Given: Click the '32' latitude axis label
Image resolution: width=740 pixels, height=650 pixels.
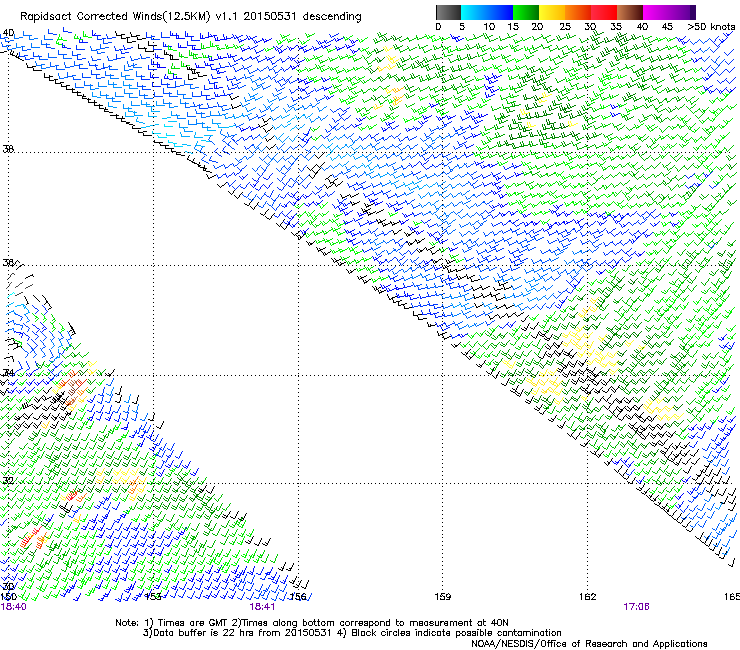Looking at the screenshot, I should coord(8,481).
